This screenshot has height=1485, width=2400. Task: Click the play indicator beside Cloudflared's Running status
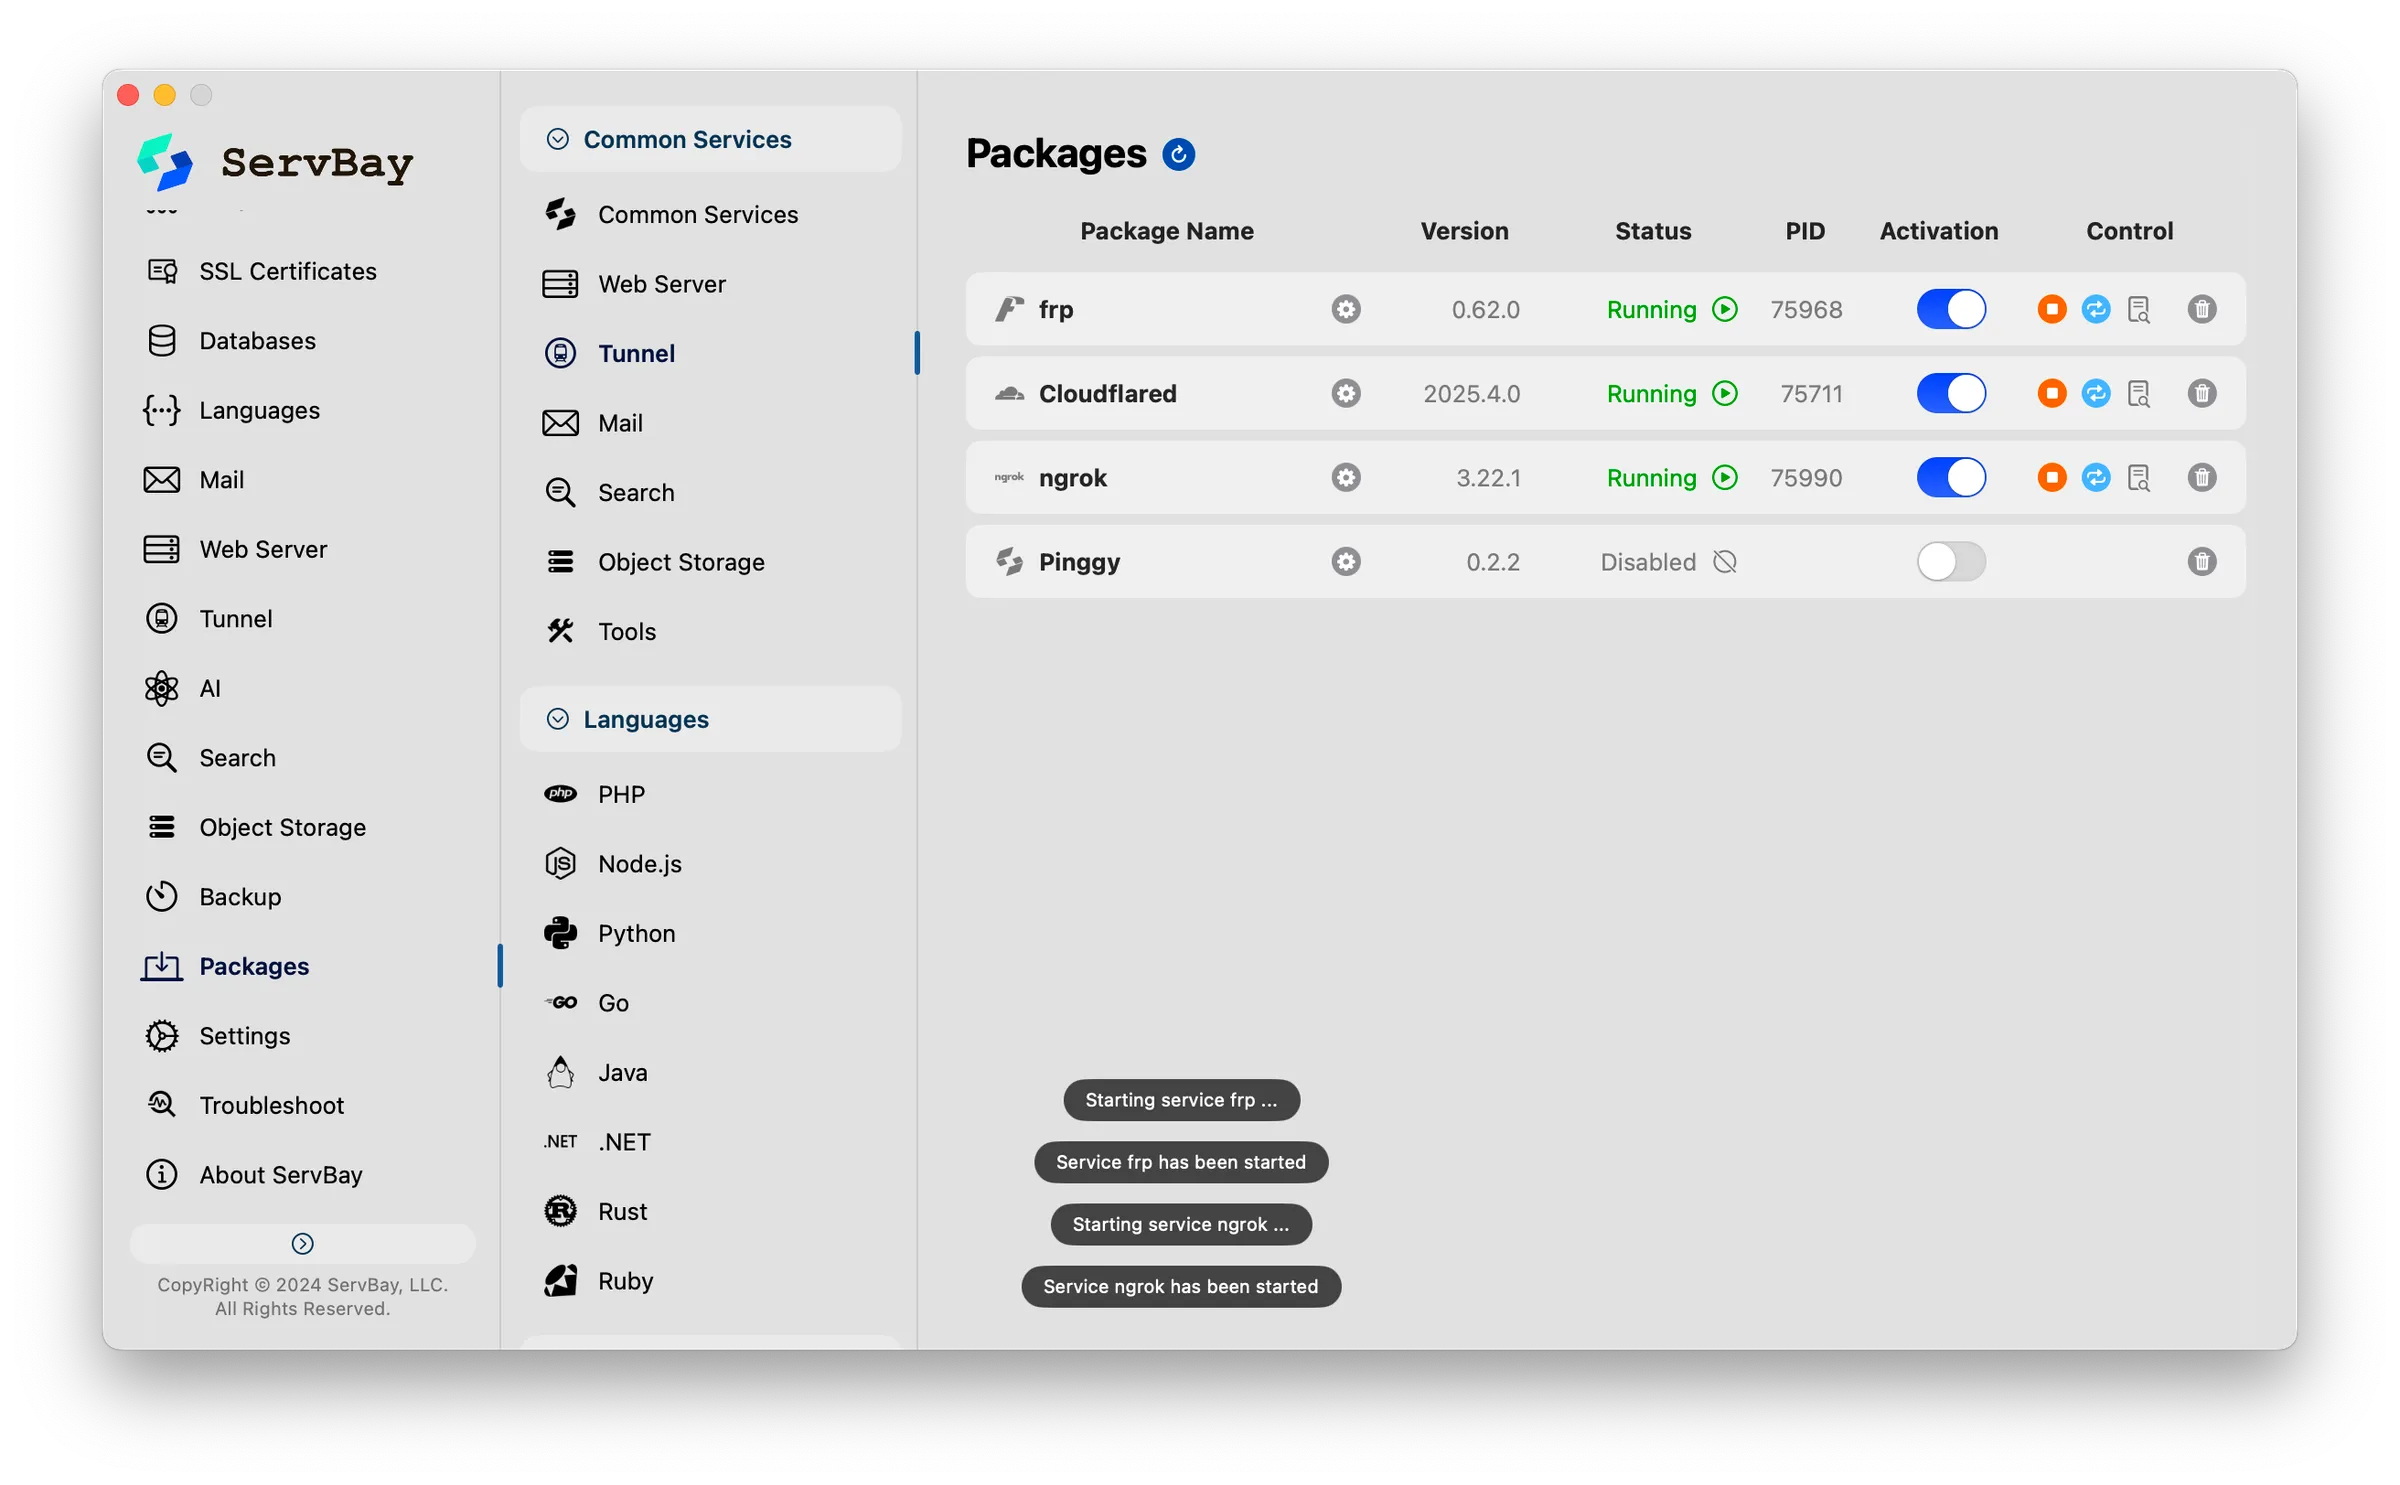(x=1724, y=394)
